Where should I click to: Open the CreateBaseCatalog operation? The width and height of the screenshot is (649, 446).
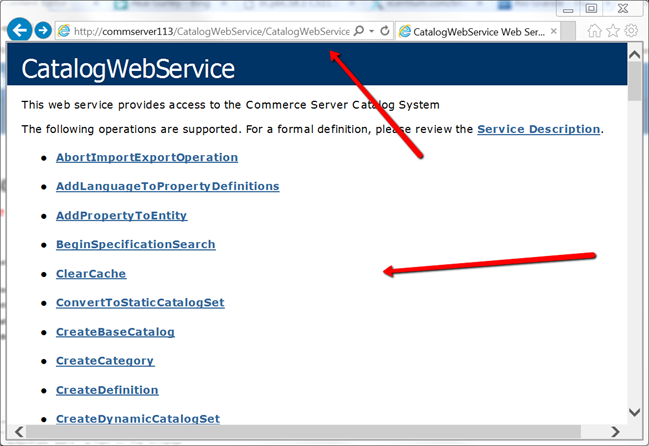click(115, 332)
